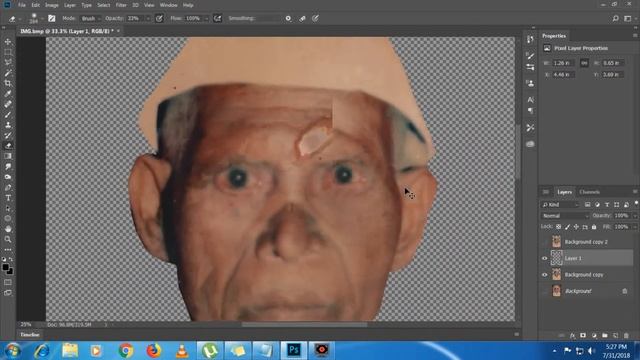Click the background color swatch

tap(10, 271)
